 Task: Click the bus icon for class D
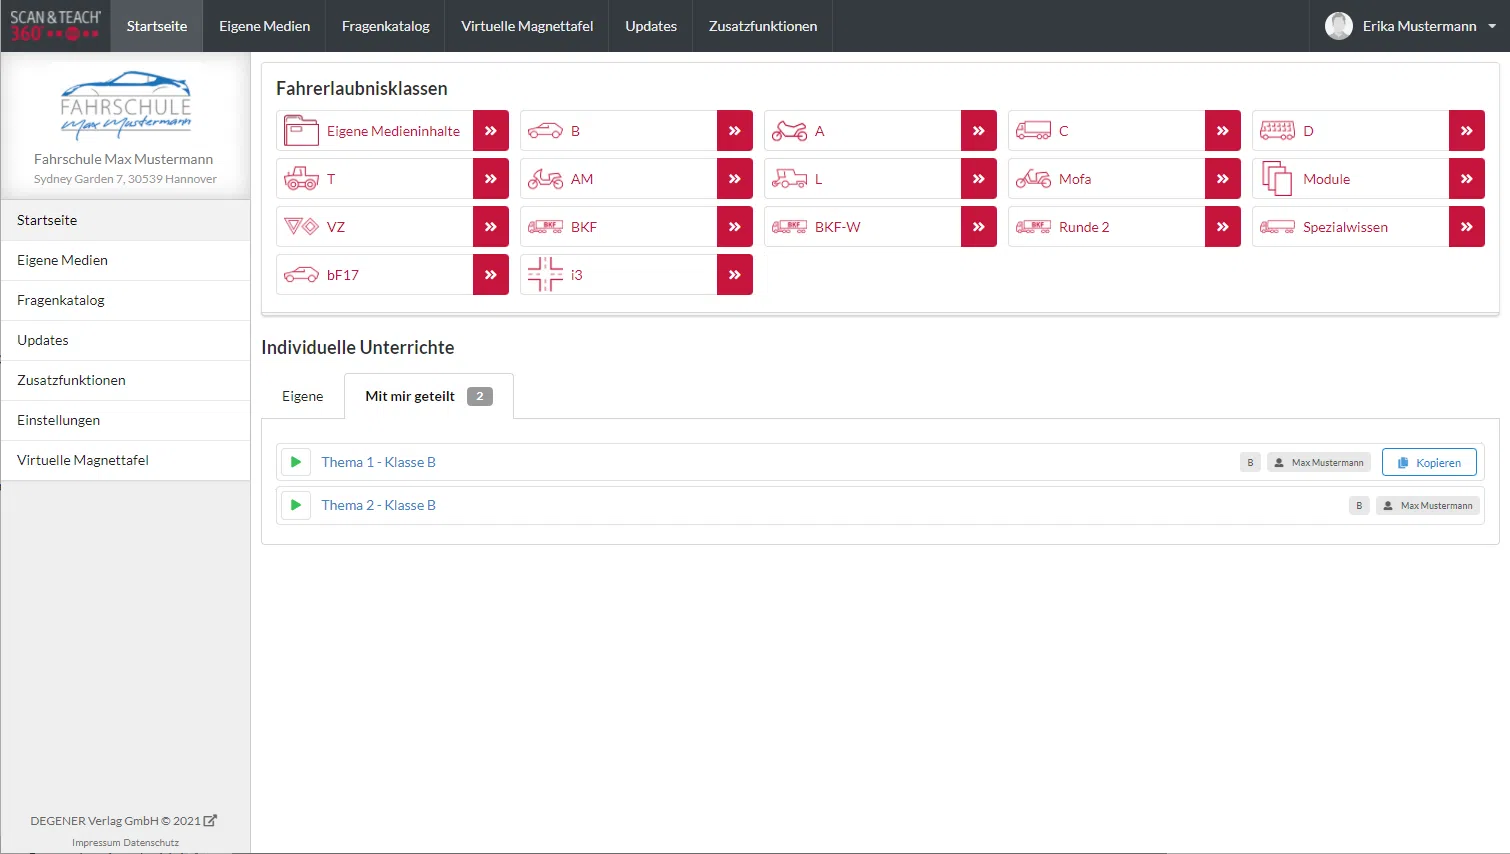click(x=1277, y=131)
